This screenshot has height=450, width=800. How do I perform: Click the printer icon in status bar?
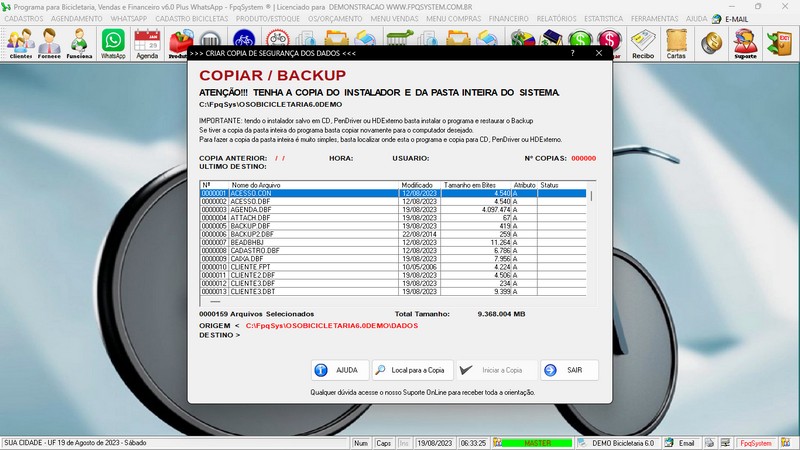pyautogui.click(x=709, y=443)
